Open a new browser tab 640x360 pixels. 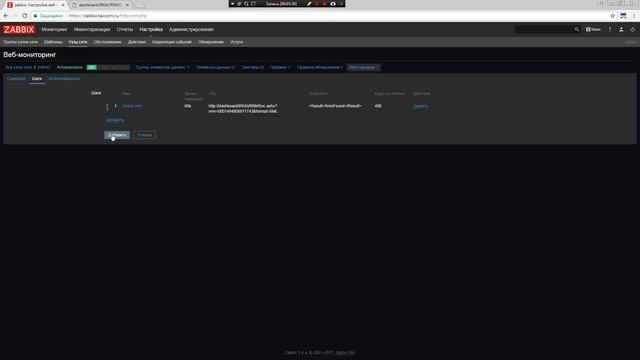pos(139,5)
